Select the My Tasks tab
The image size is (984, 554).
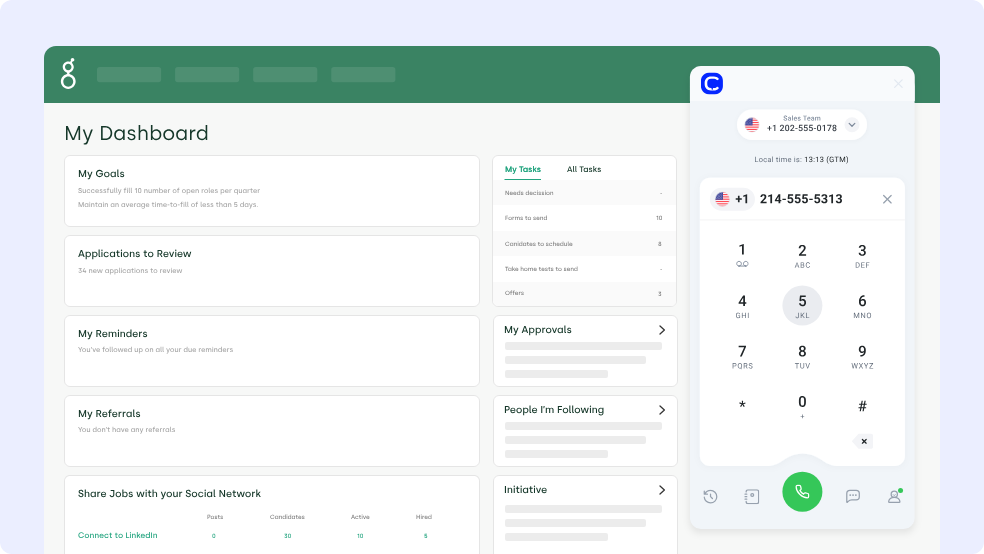tap(523, 169)
